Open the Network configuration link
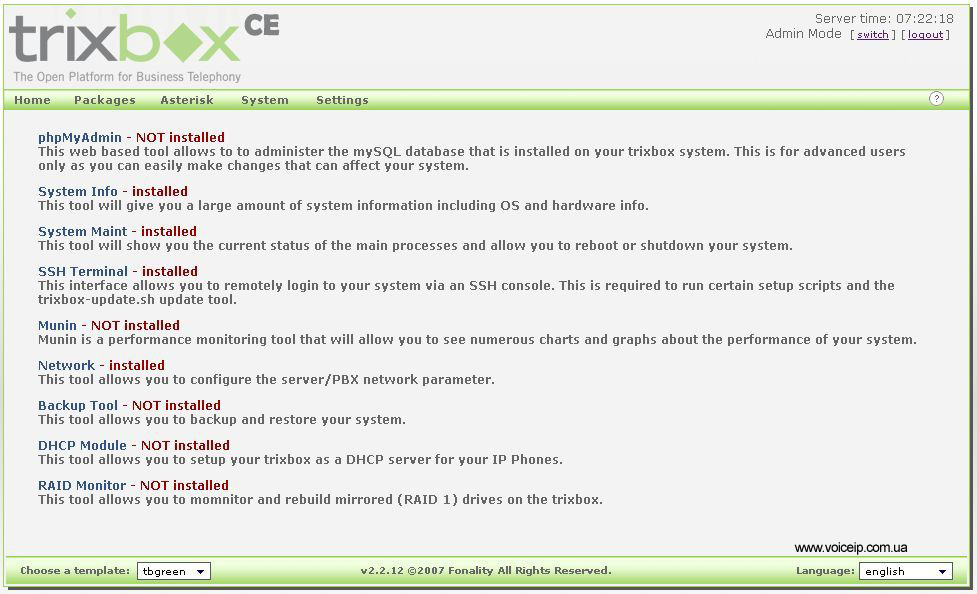This screenshot has width=977, height=594. pos(67,365)
